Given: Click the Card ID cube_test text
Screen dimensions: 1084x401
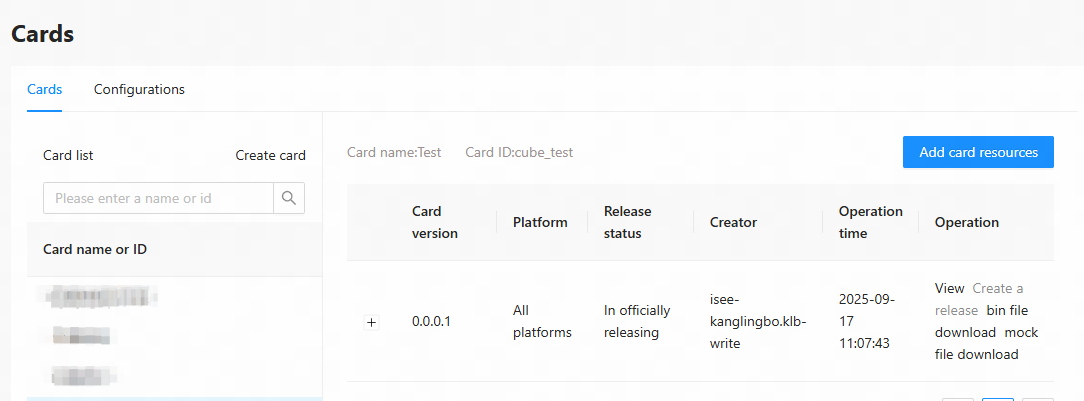Looking at the screenshot, I should (519, 152).
